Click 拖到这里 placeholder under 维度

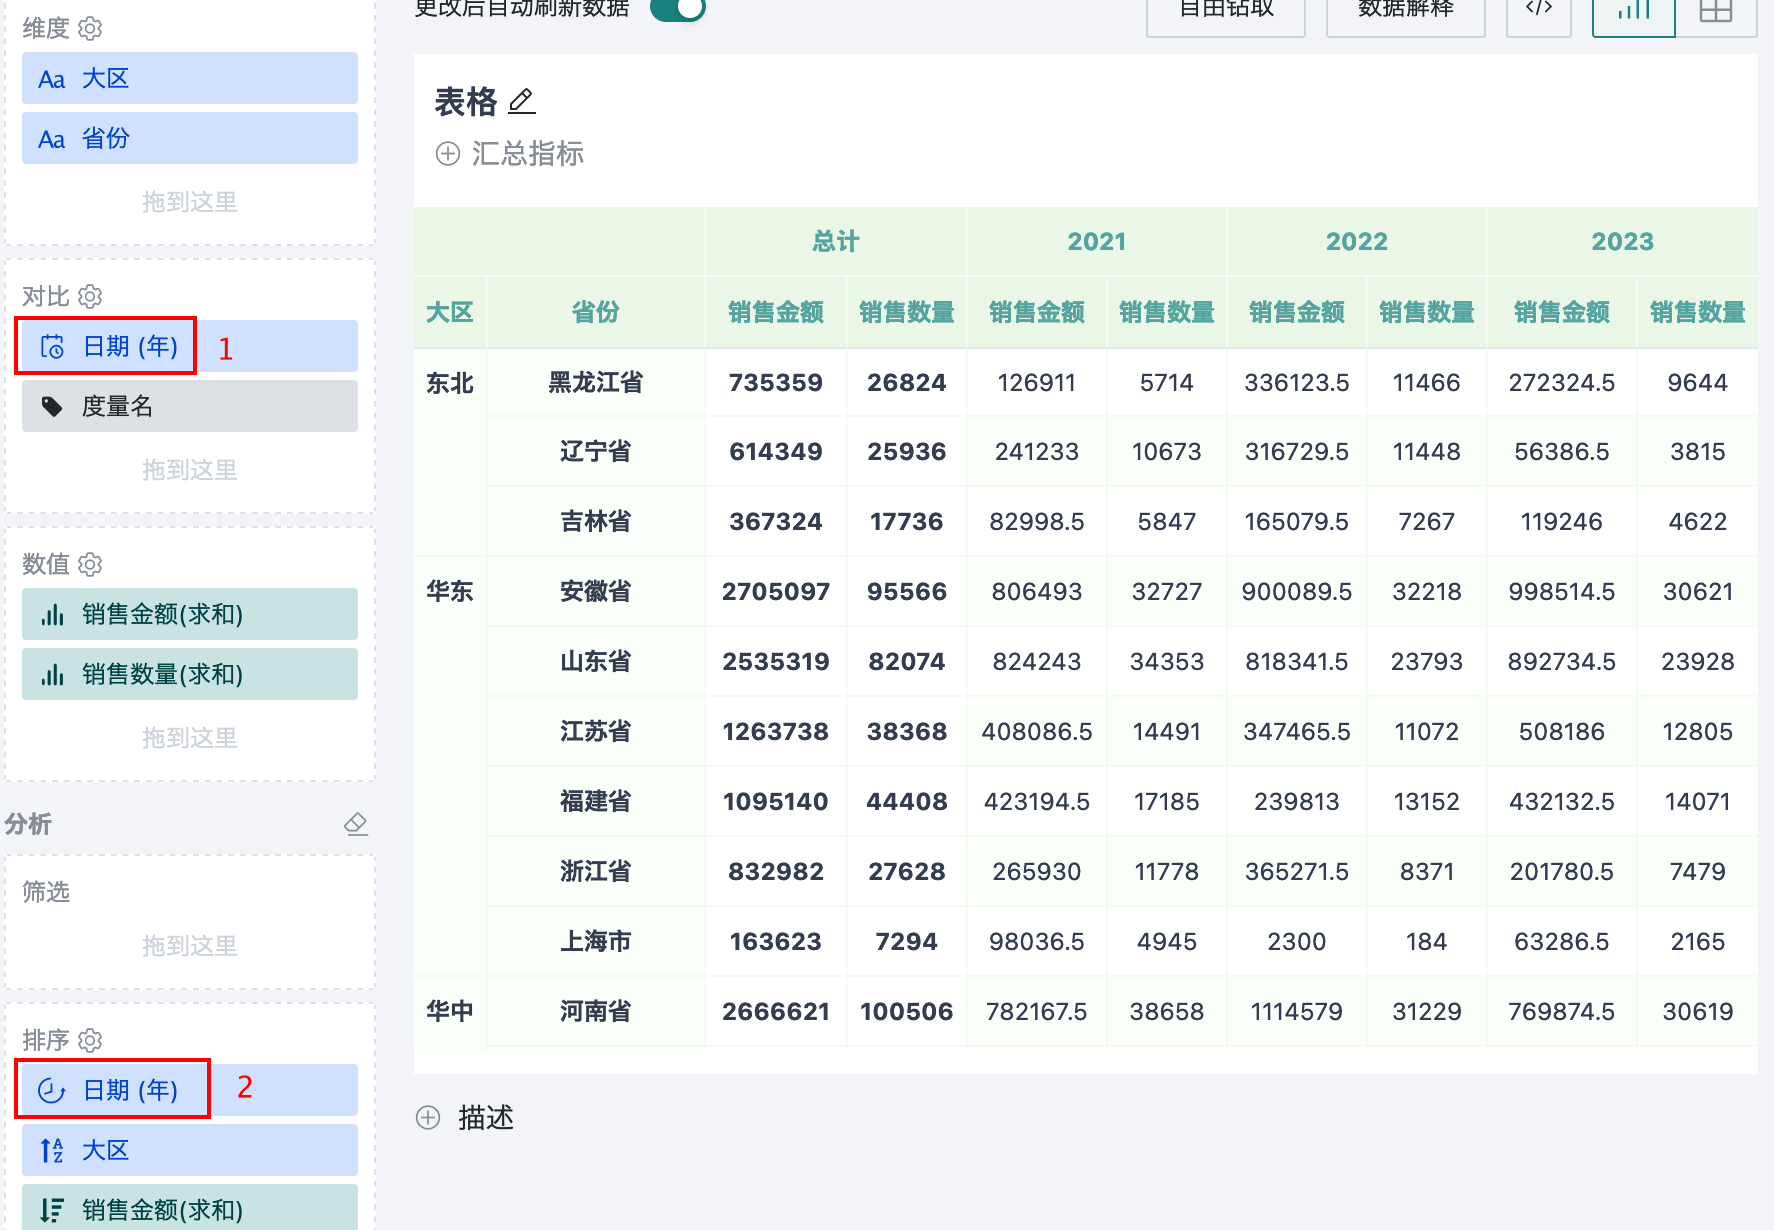tap(190, 202)
